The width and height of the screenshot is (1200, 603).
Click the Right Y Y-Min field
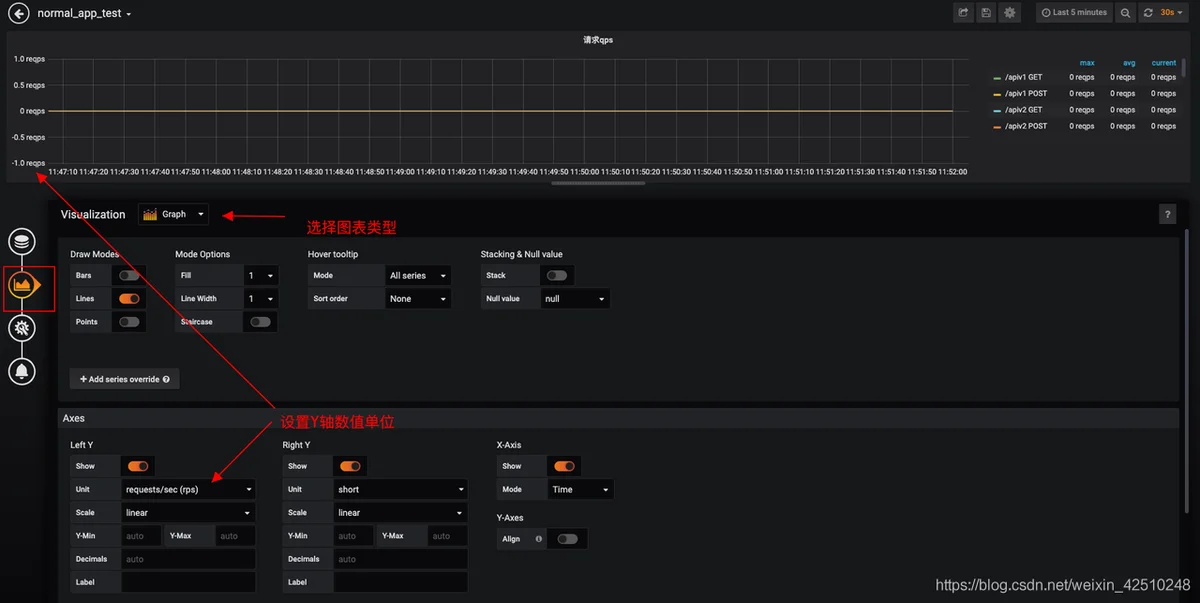pos(354,536)
